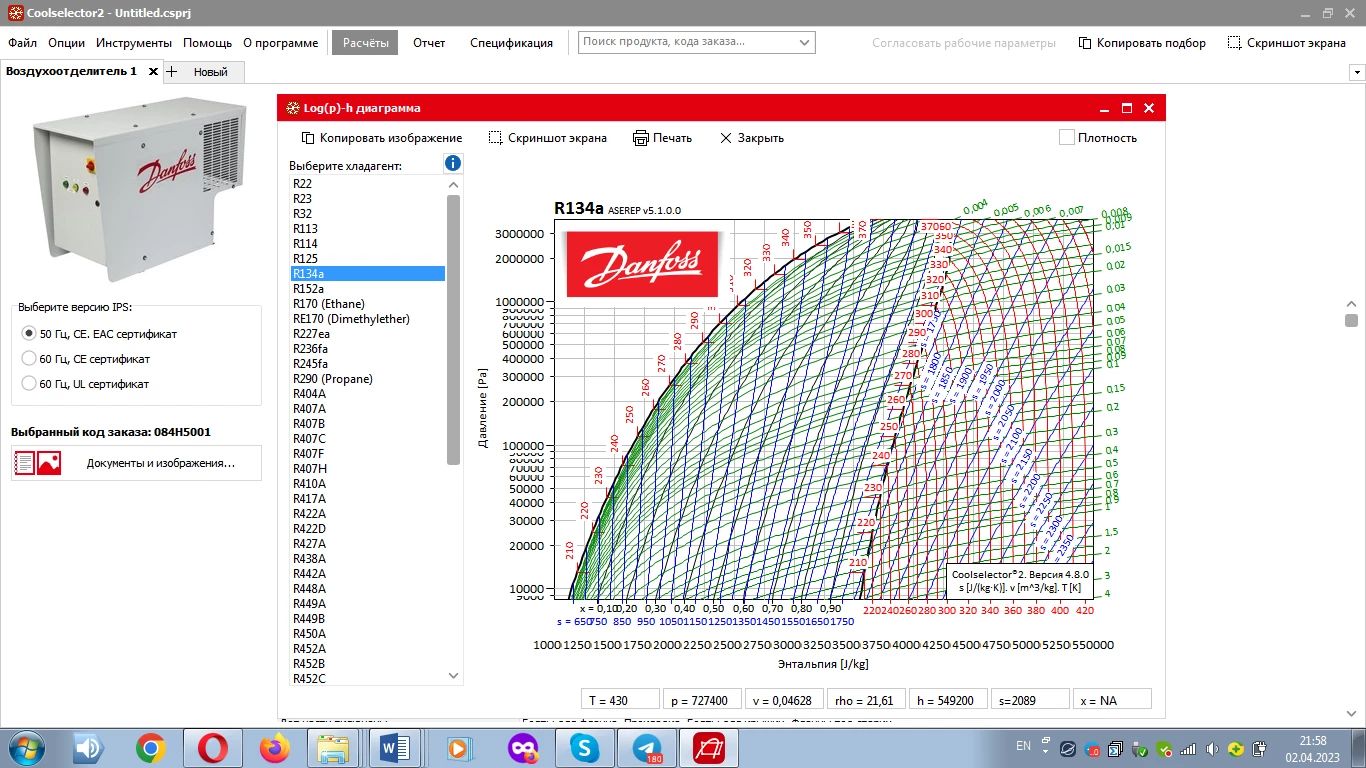Select R134a in refrigerant list
The width and height of the screenshot is (1366, 768).
(368, 273)
